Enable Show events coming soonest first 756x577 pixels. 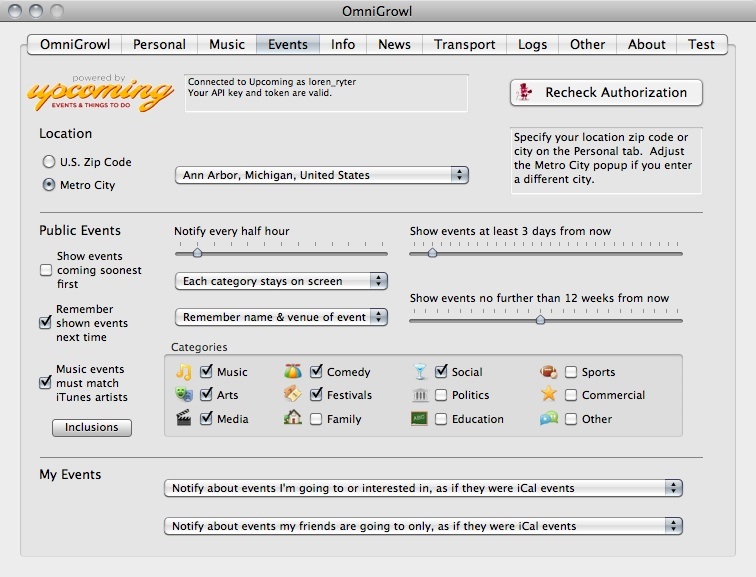[46, 270]
